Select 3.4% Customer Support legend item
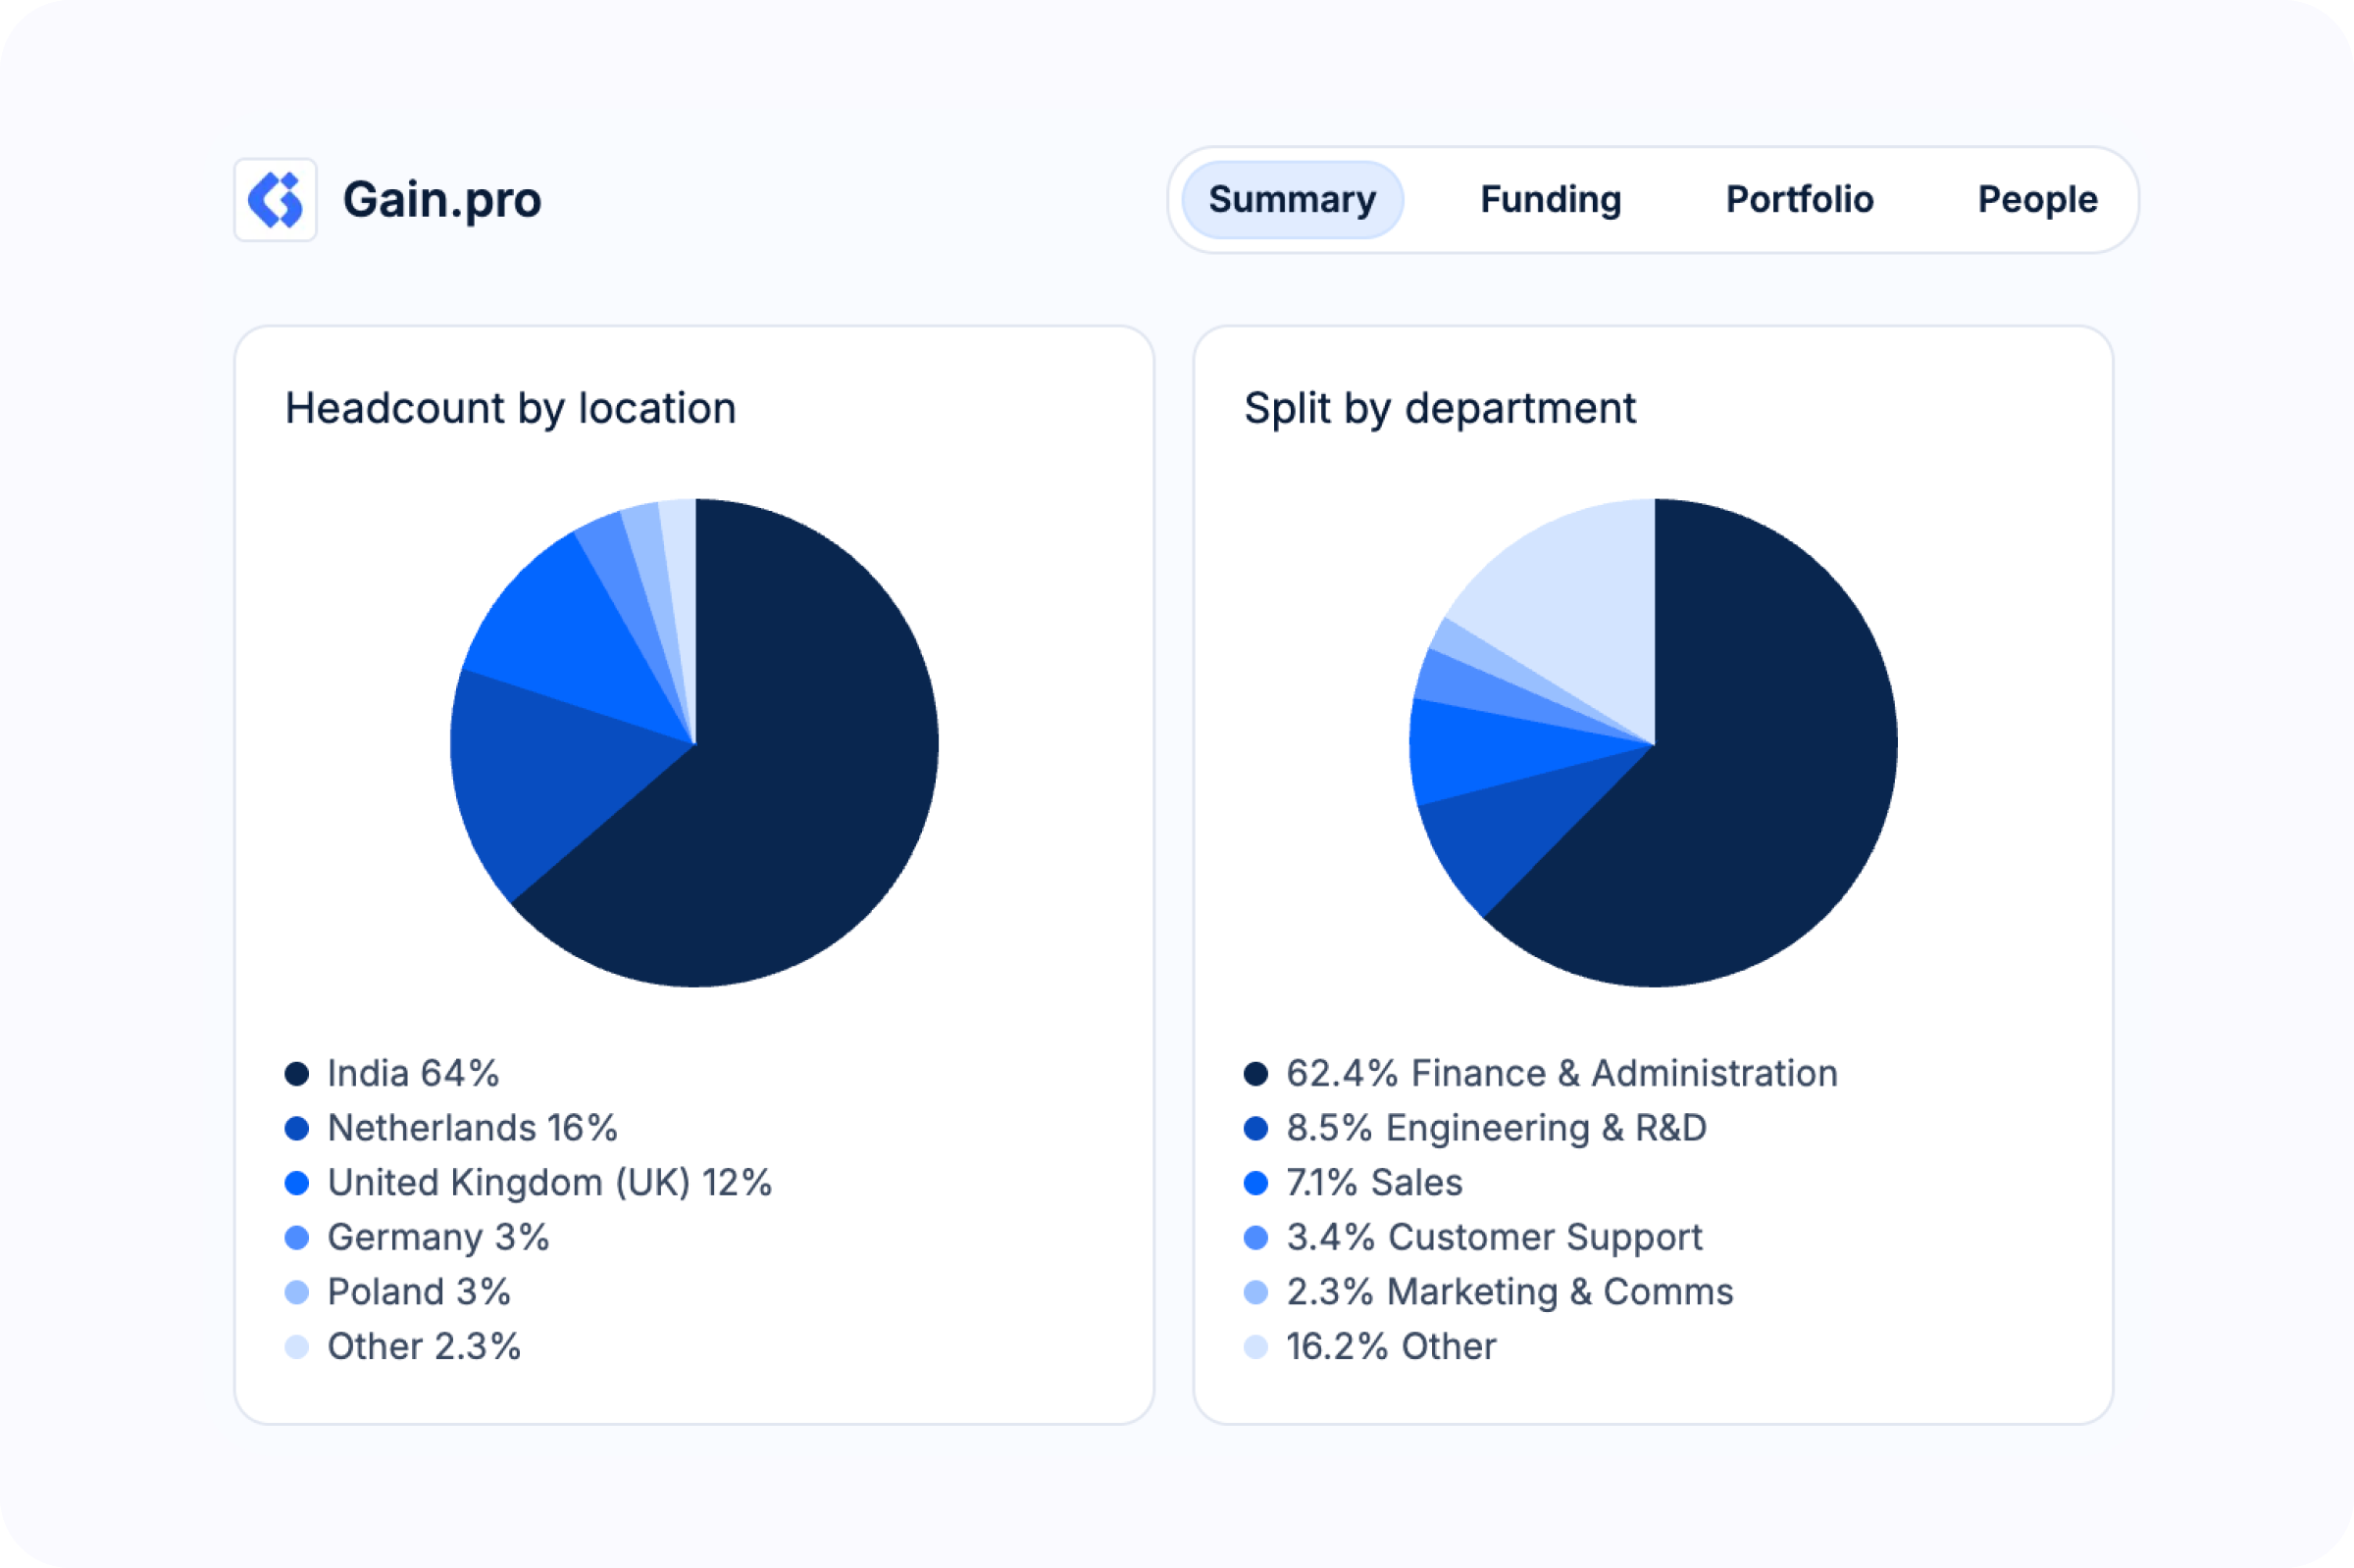 point(1494,1238)
